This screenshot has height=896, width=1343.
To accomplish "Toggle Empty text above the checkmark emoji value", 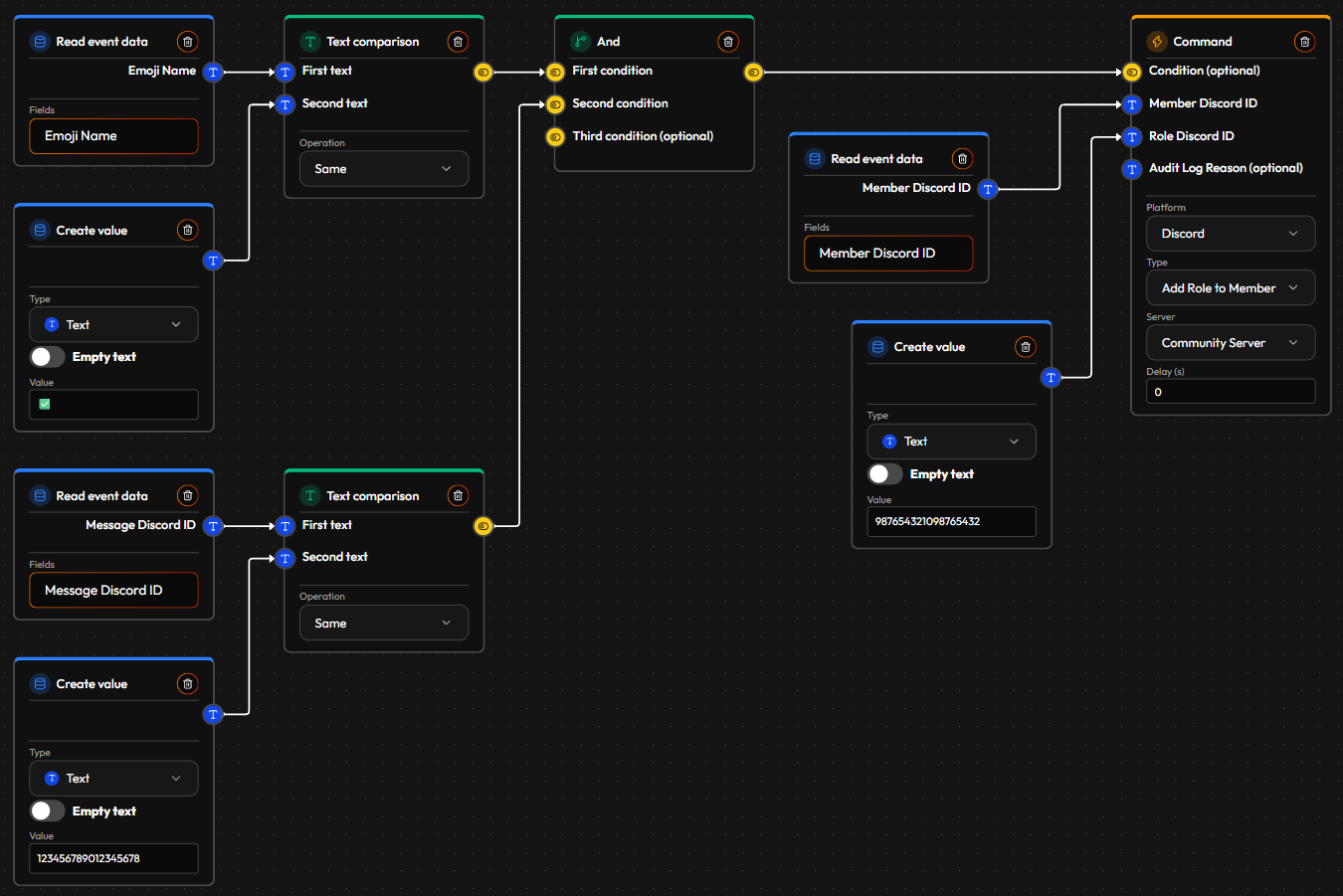I will tap(47, 357).
